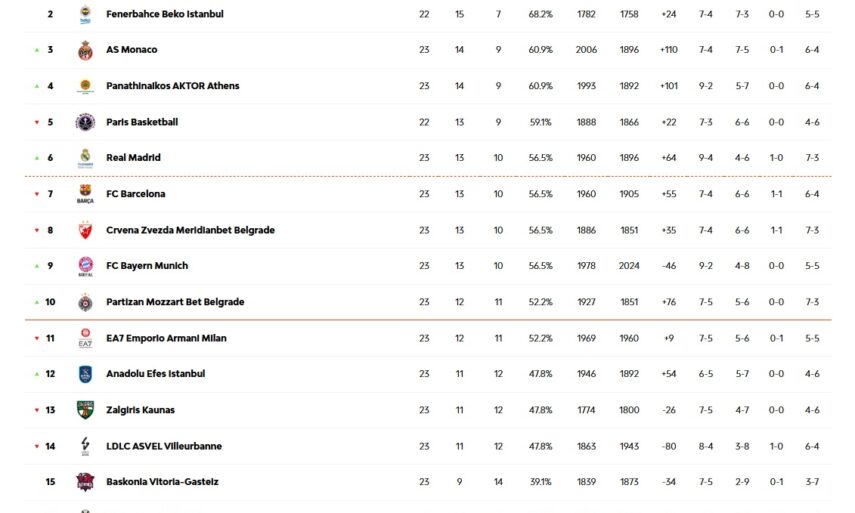The width and height of the screenshot is (855, 513).
Task: Click the green up arrow beside rank 3
Action: [37, 50]
